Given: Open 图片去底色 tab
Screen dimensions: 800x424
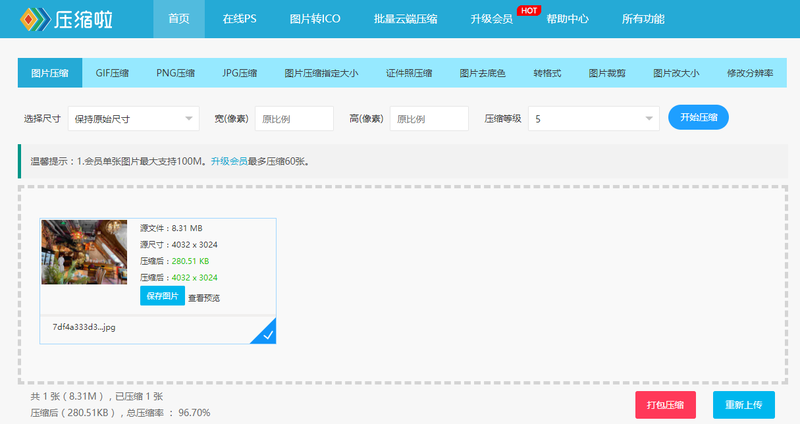Looking at the screenshot, I should coord(482,73).
